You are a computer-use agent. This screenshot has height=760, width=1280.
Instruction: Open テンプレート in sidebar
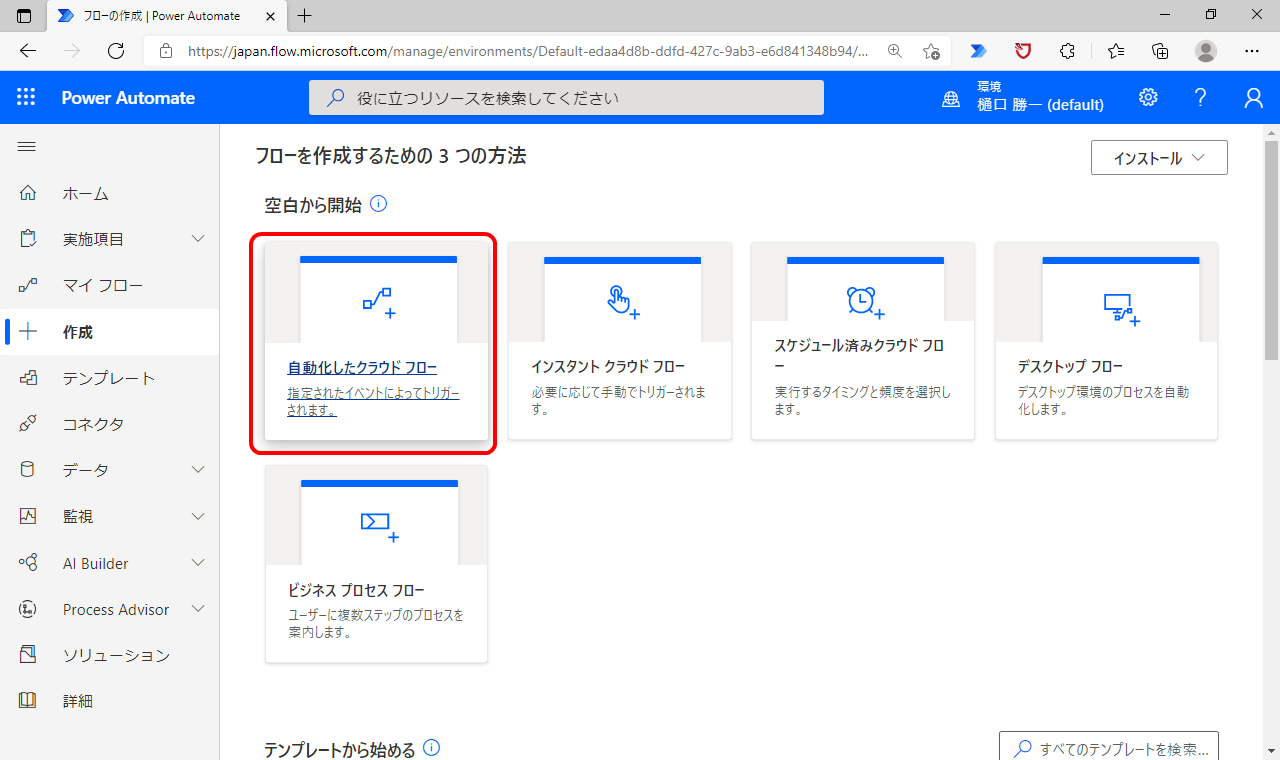point(109,378)
